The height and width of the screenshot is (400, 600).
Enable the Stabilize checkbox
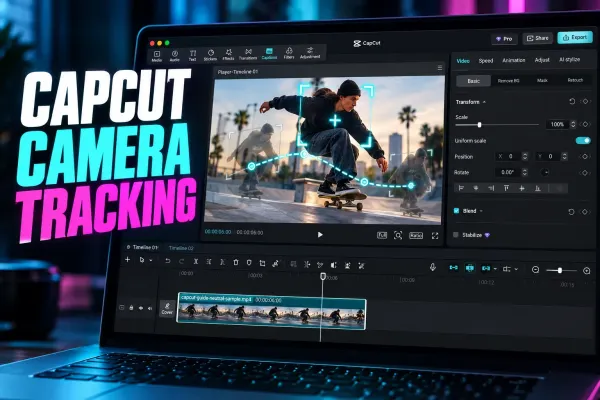455,235
